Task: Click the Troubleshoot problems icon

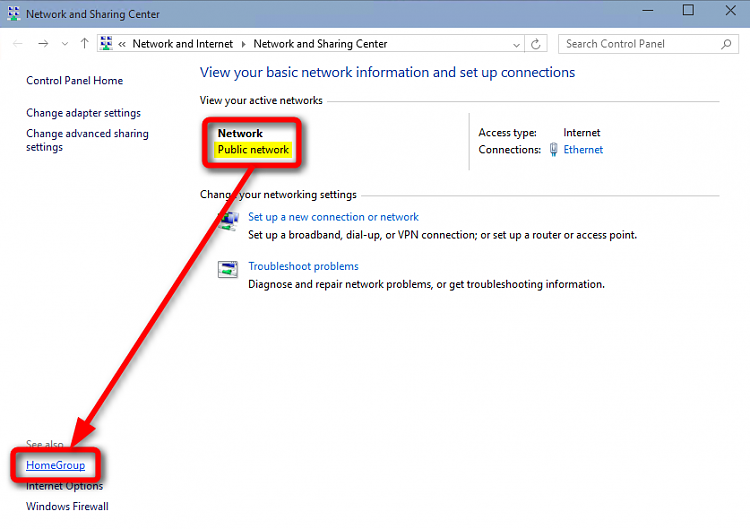Action: pyautogui.click(x=228, y=269)
